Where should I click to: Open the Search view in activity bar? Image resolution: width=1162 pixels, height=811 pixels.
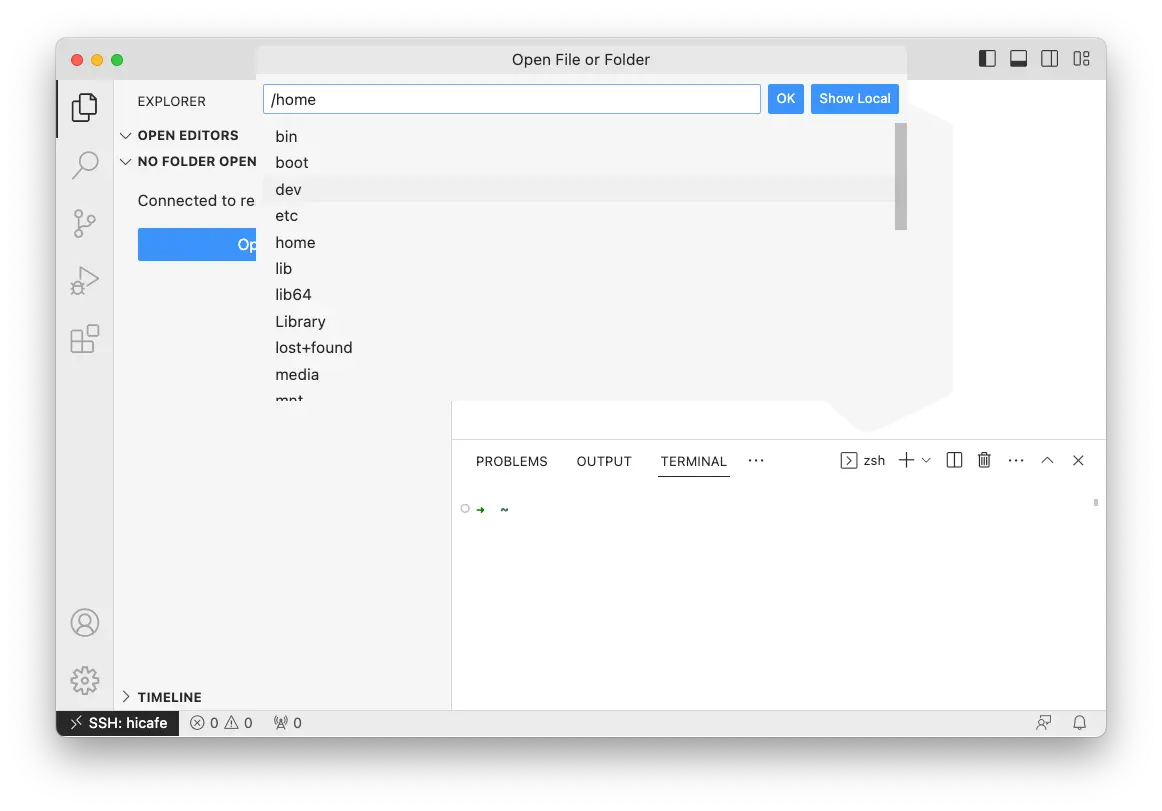85,165
